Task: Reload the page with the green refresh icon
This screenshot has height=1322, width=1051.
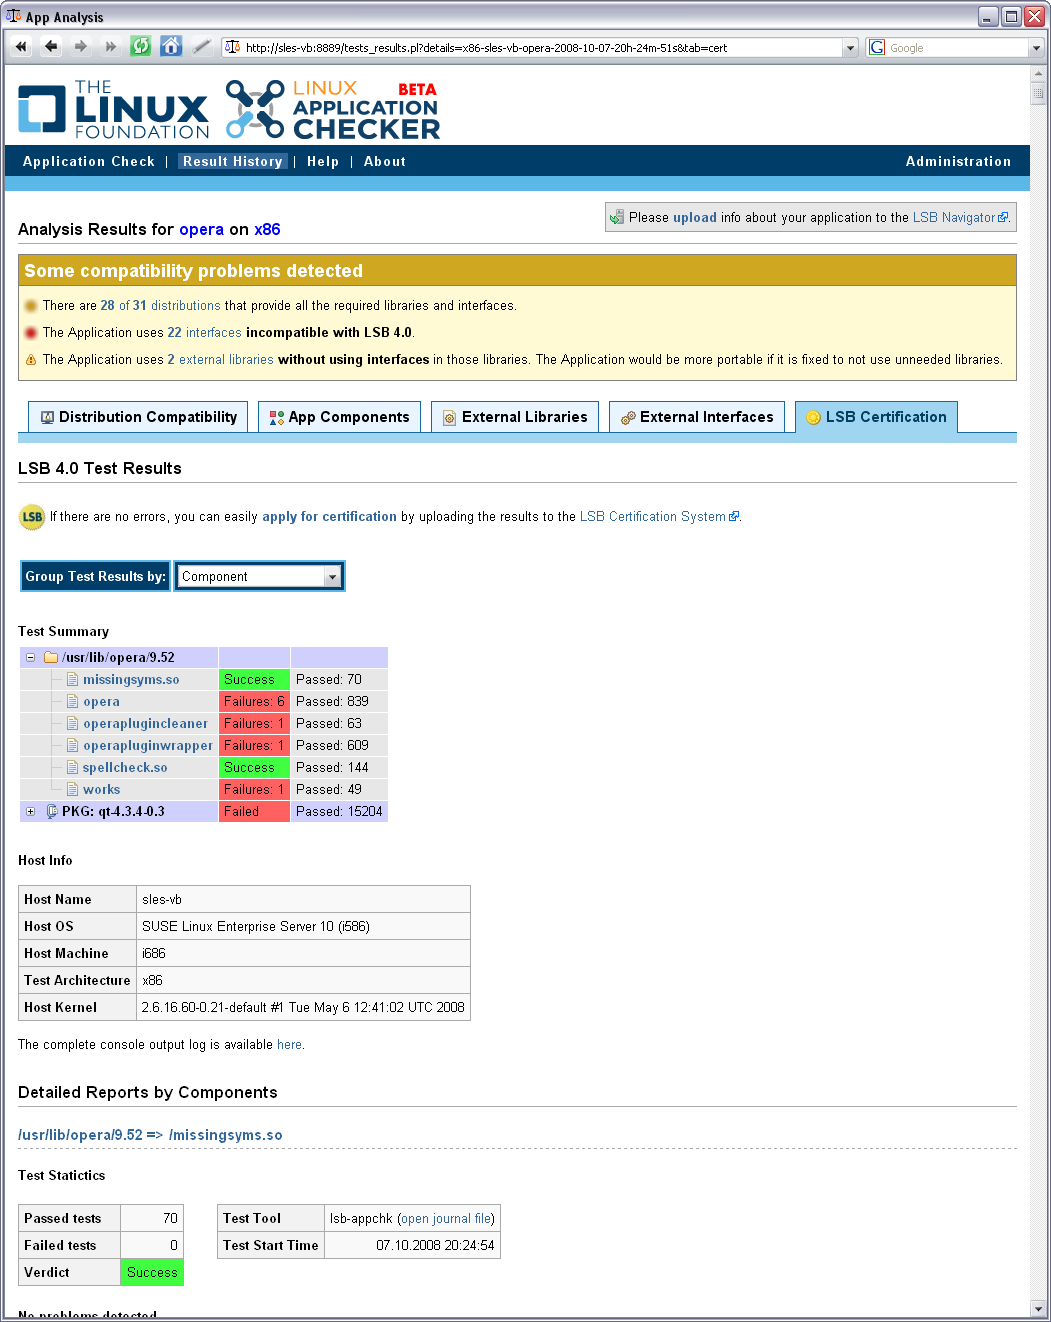Action: (x=141, y=47)
